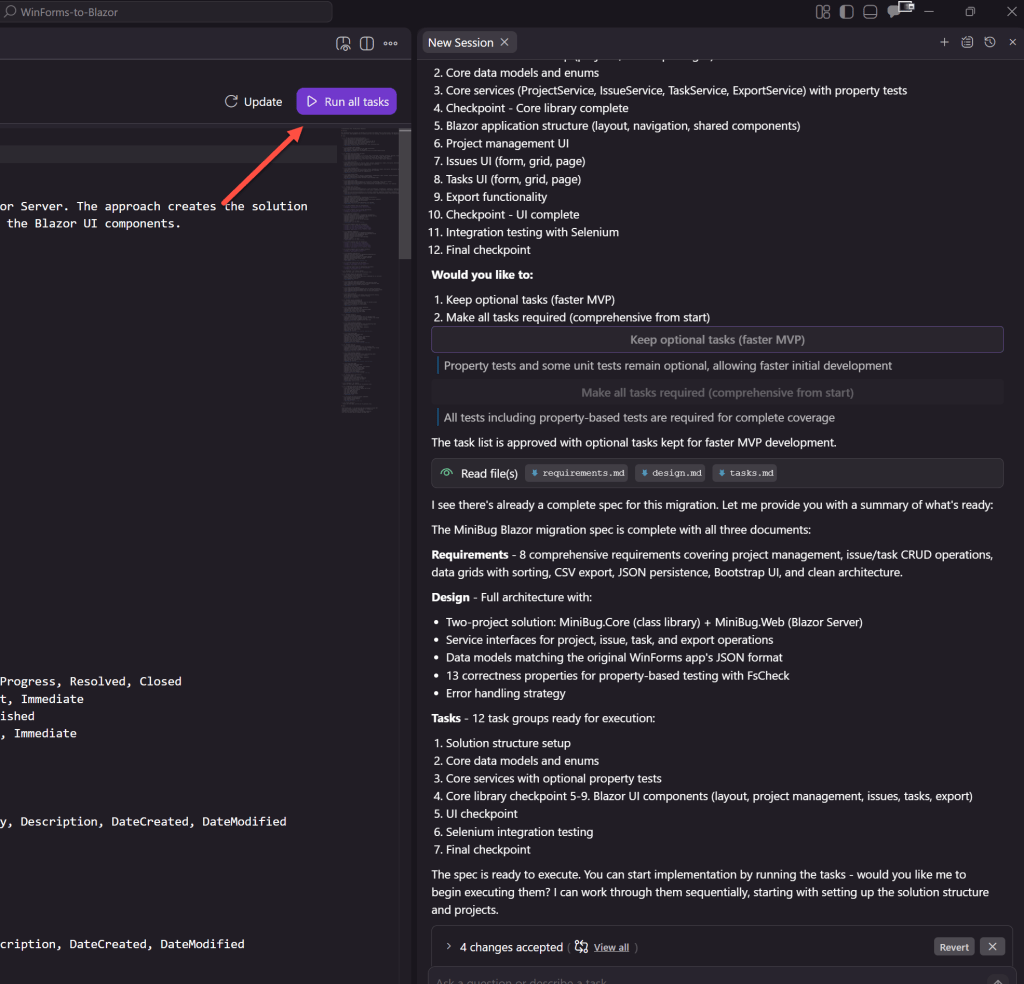The height and width of the screenshot is (984, 1024).
Task: Open the editor more actions ellipsis
Action: pyautogui.click(x=391, y=44)
